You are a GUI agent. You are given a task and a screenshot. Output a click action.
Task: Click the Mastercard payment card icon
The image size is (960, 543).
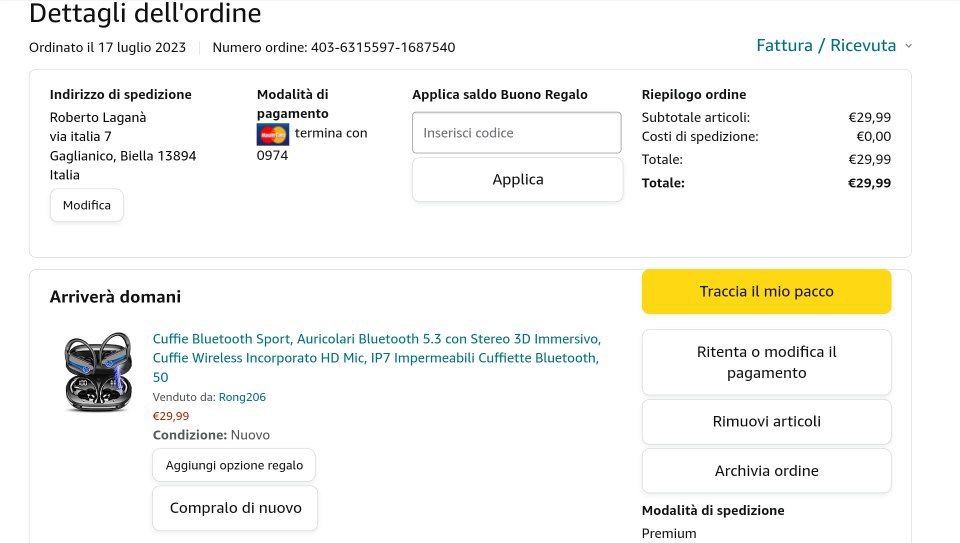[x=272, y=134]
